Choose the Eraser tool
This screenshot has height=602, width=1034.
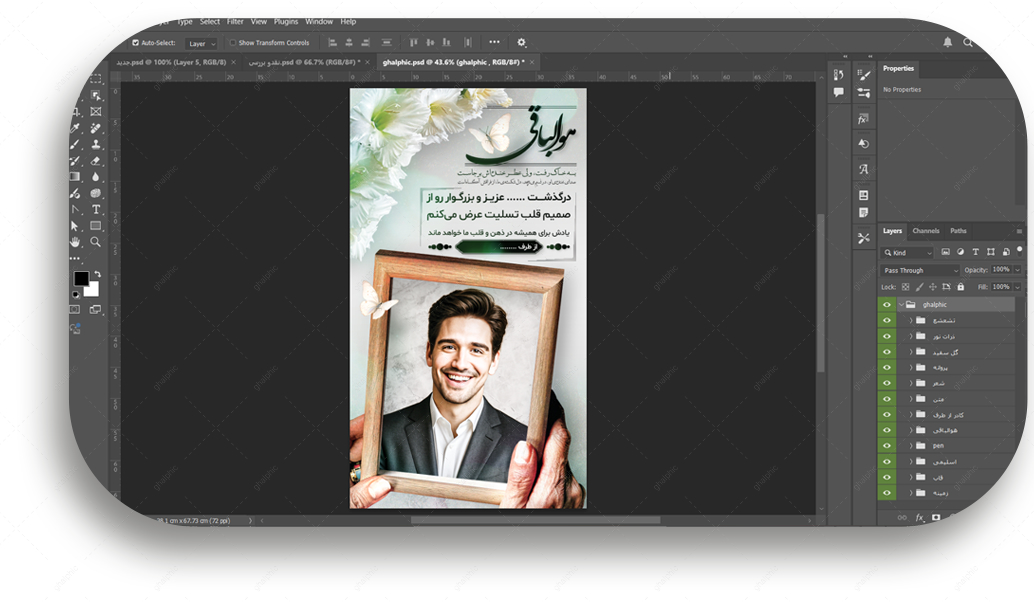point(96,160)
